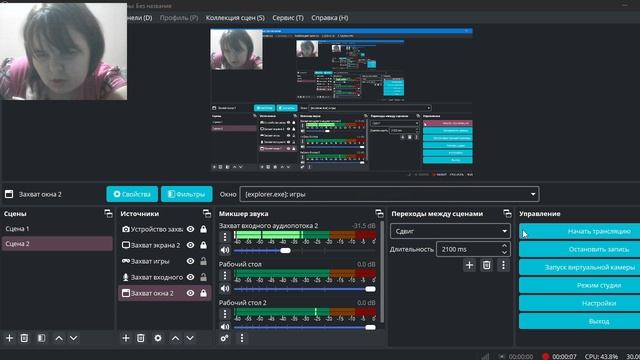This screenshot has height=360, width=640.
Task: Open Справка menu
Action: click(x=330, y=18)
